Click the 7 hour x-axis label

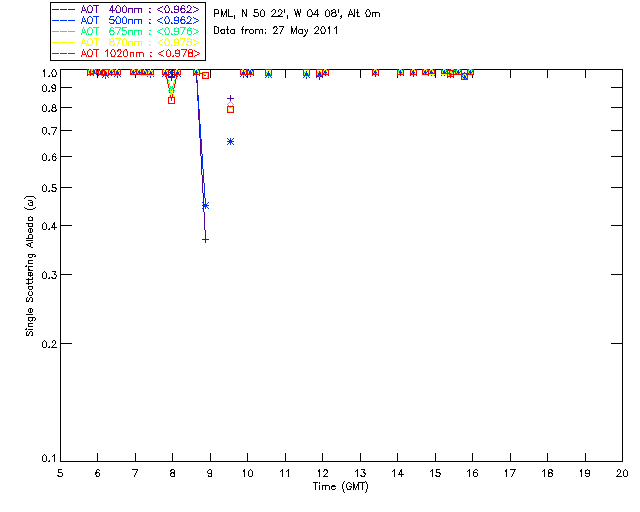[x=135, y=473]
